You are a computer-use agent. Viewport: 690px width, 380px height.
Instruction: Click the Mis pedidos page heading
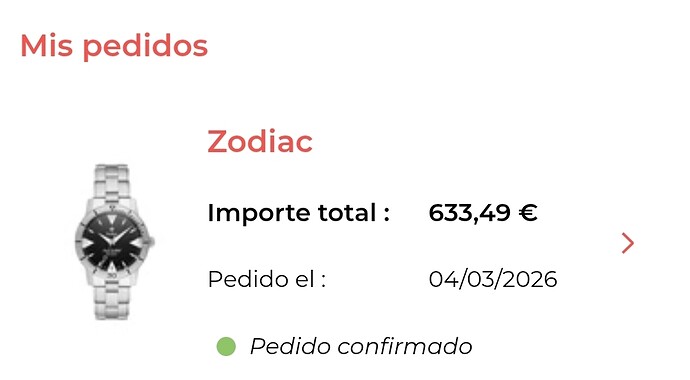[114, 46]
